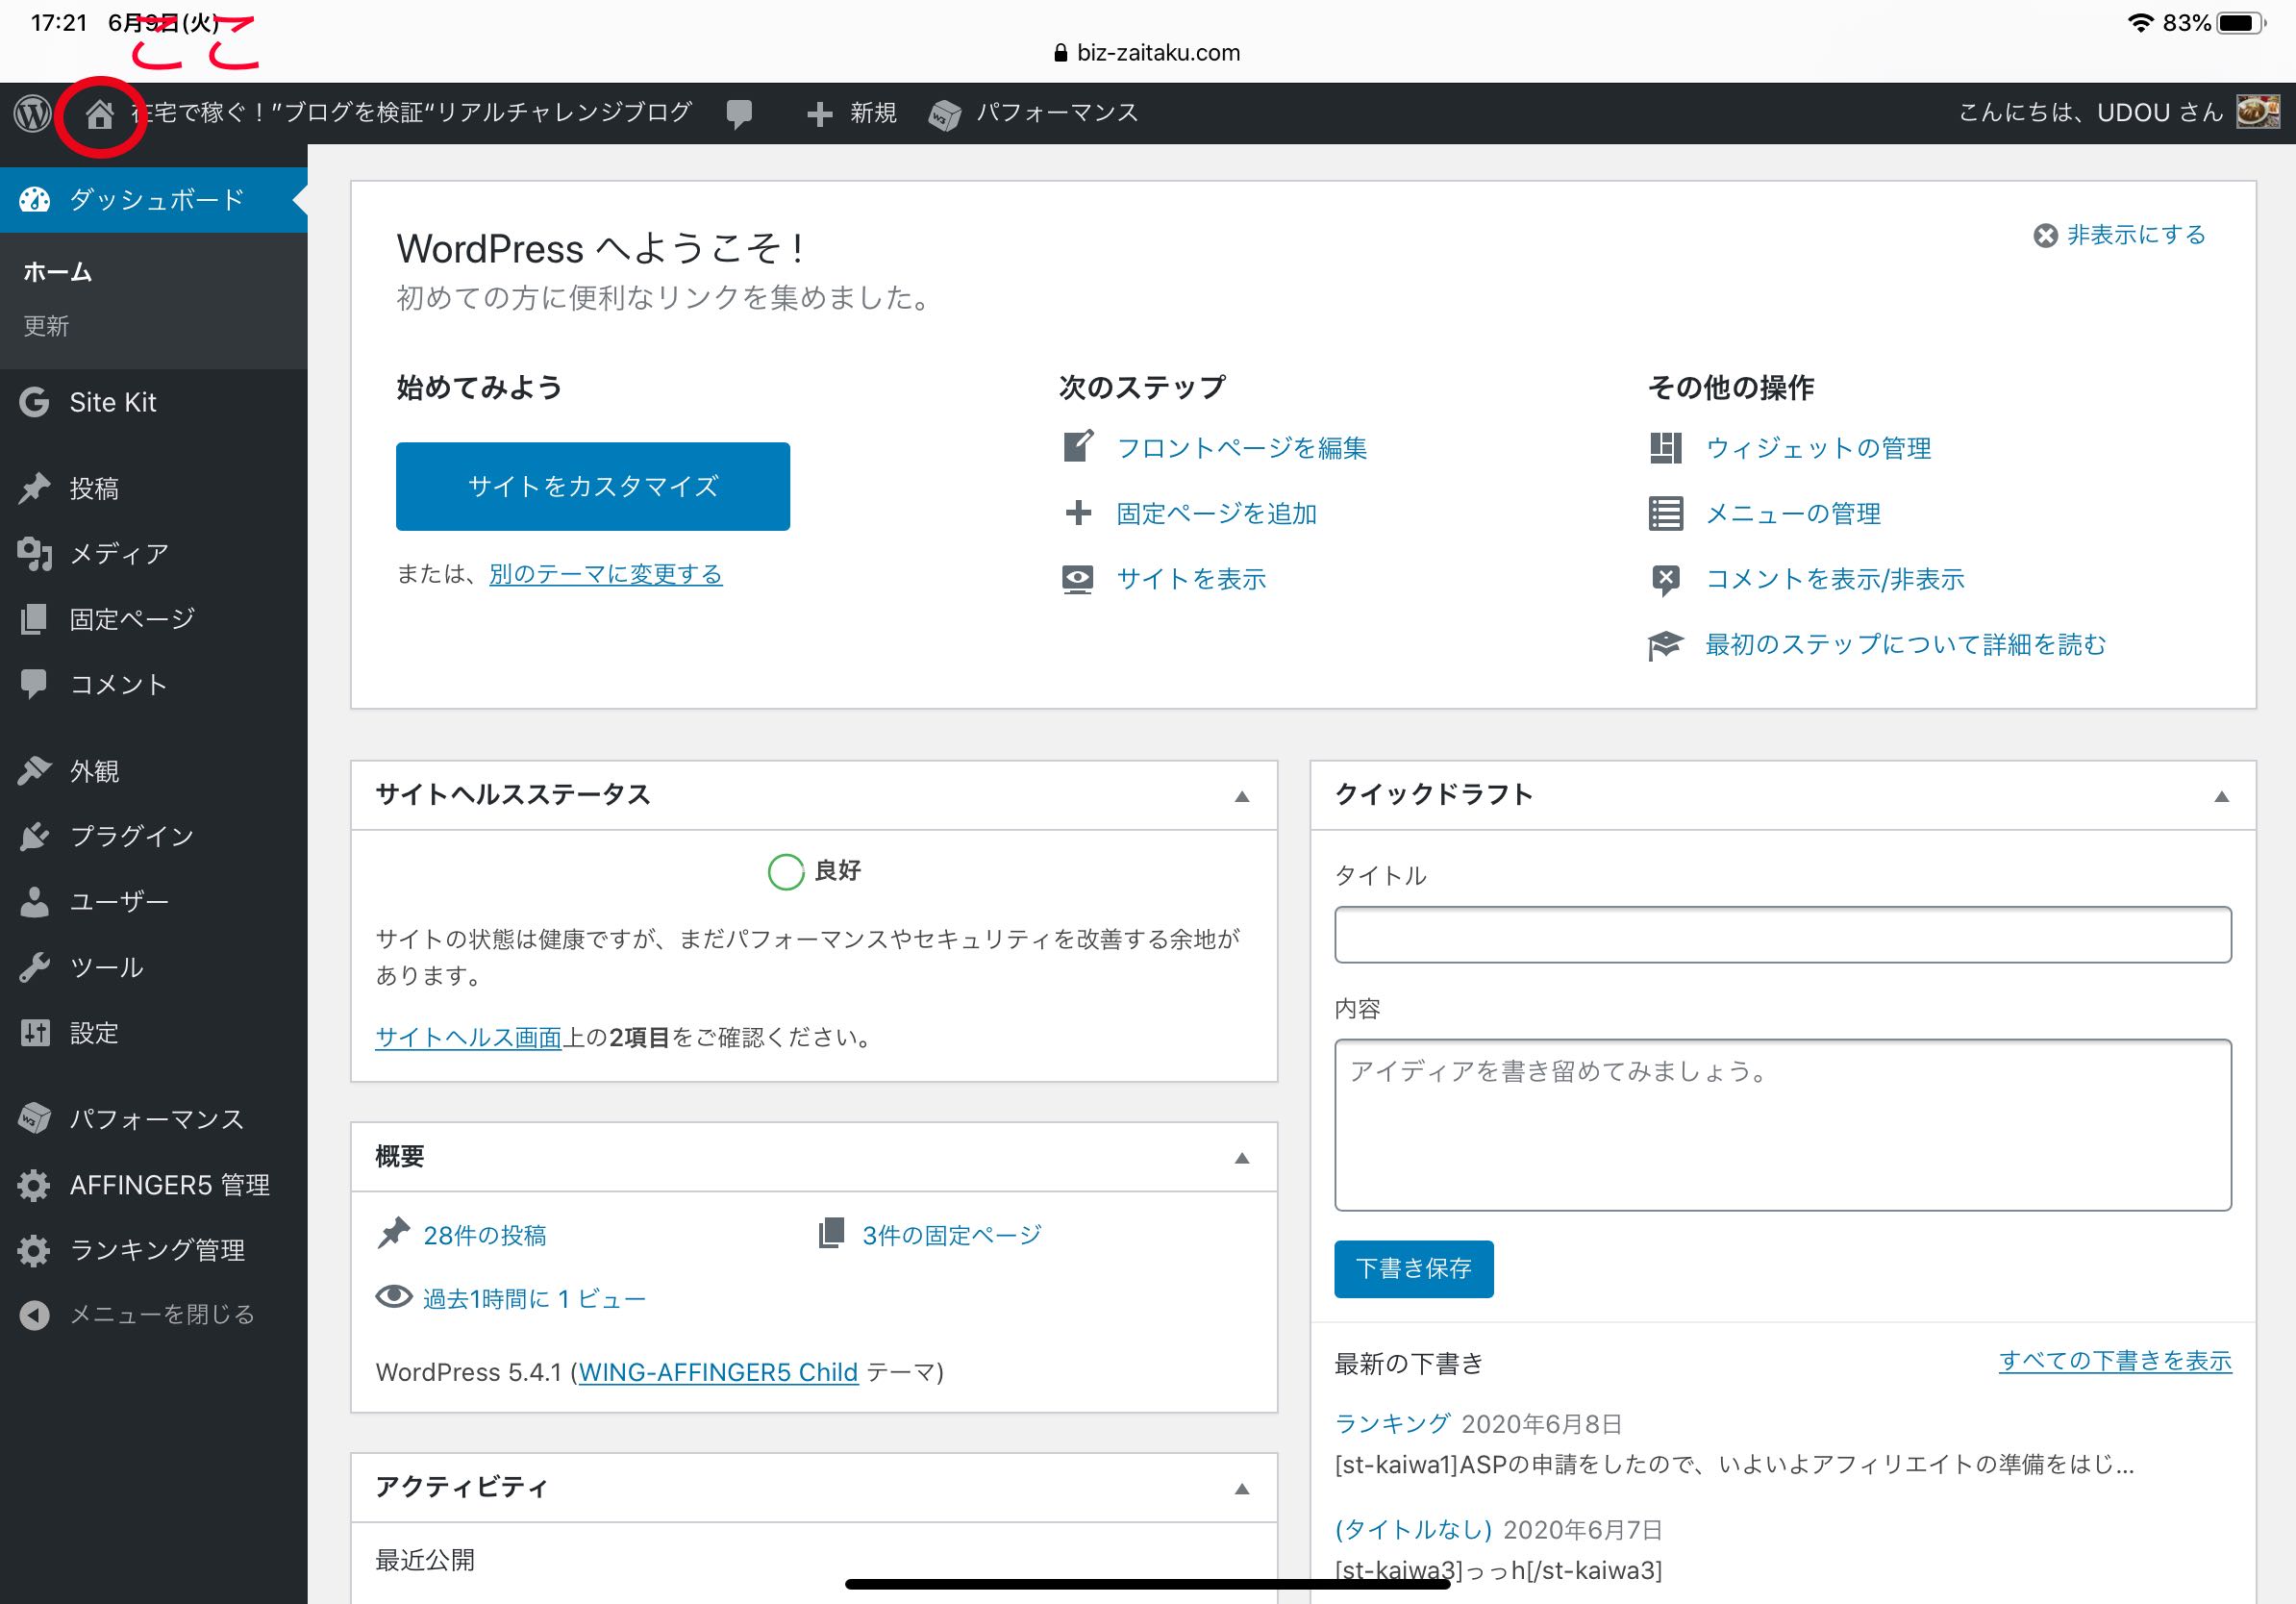The height and width of the screenshot is (1604, 2296).
Task: Click the サイトをカスタマイズ button
Action: (593, 486)
